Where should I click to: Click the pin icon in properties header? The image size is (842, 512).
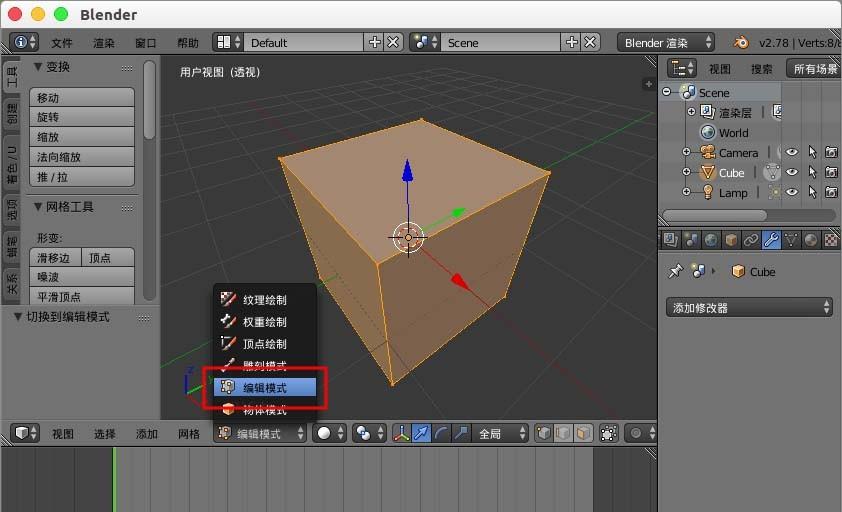pos(675,271)
